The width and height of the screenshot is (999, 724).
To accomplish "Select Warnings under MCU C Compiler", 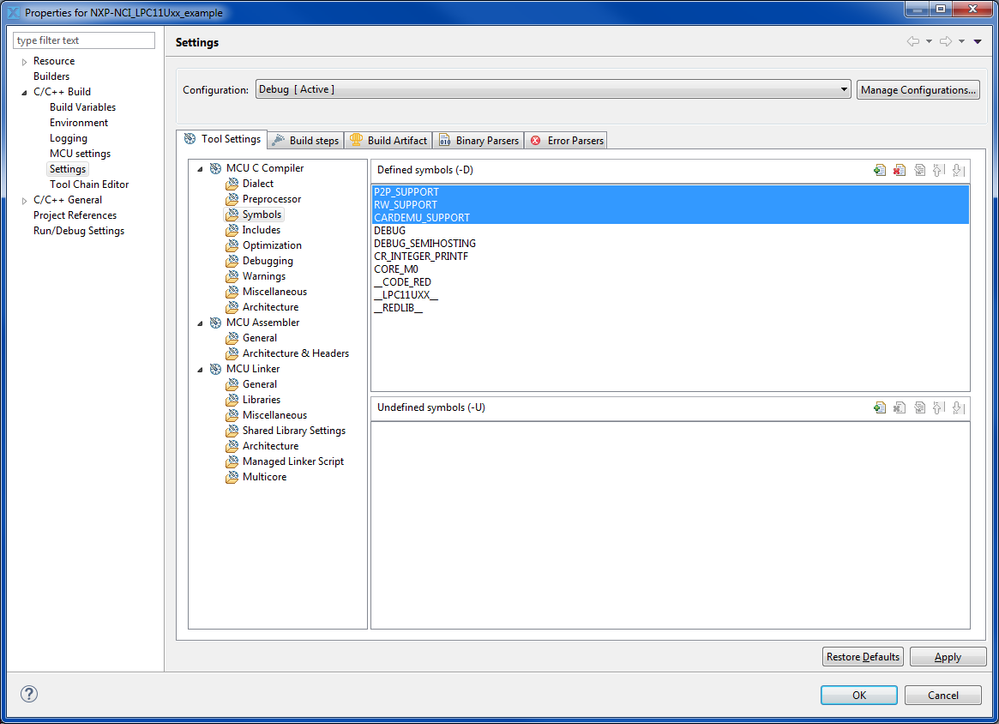I will [x=264, y=276].
